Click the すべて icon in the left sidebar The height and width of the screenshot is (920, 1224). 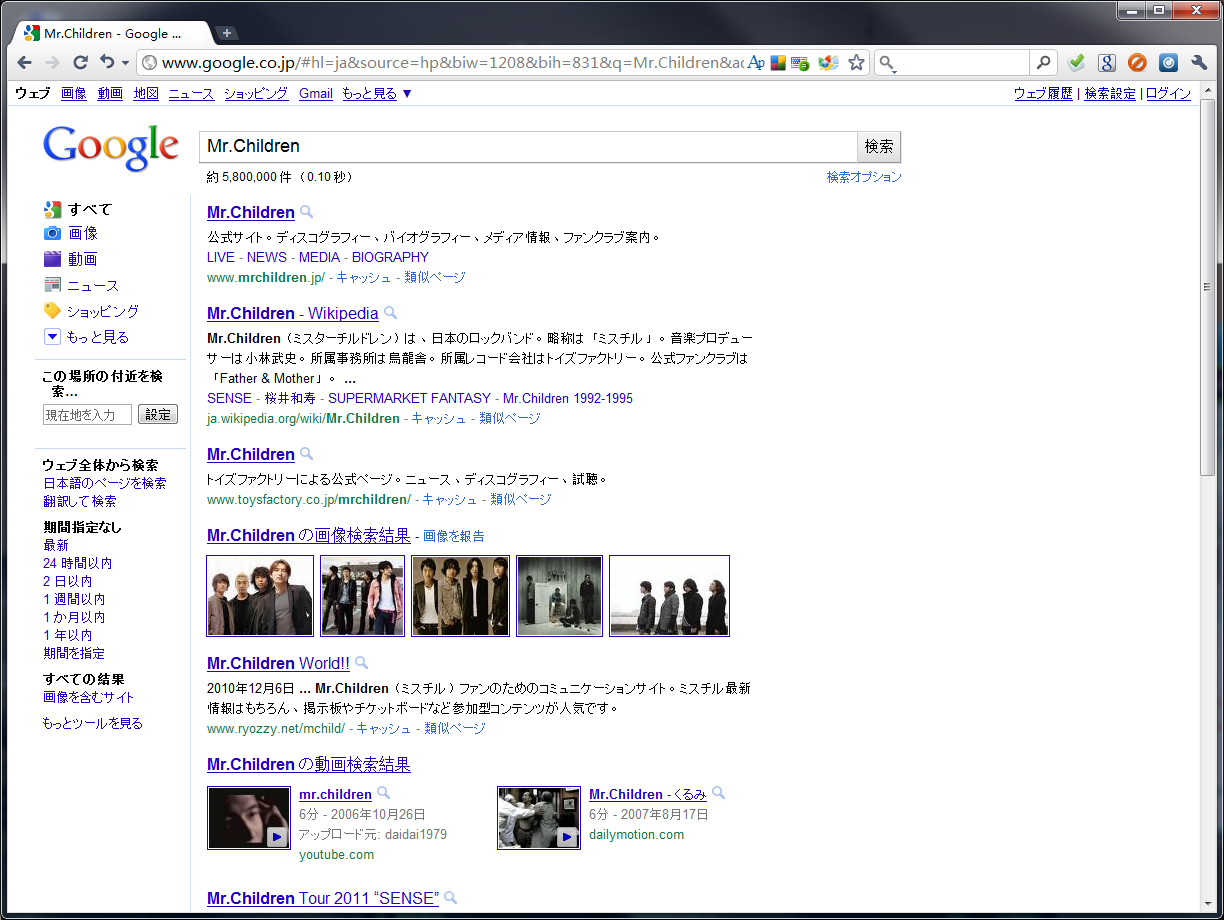pos(52,209)
